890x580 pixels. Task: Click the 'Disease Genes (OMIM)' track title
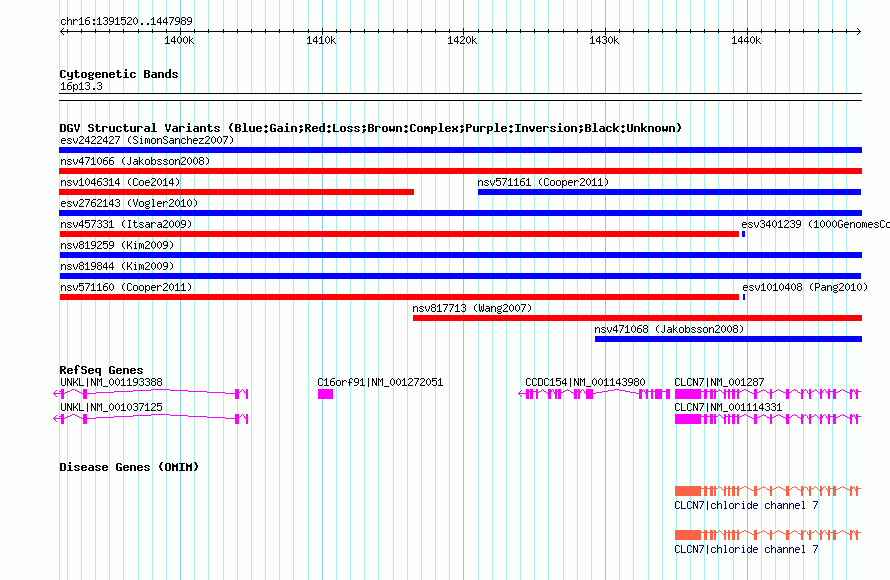(x=129, y=467)
